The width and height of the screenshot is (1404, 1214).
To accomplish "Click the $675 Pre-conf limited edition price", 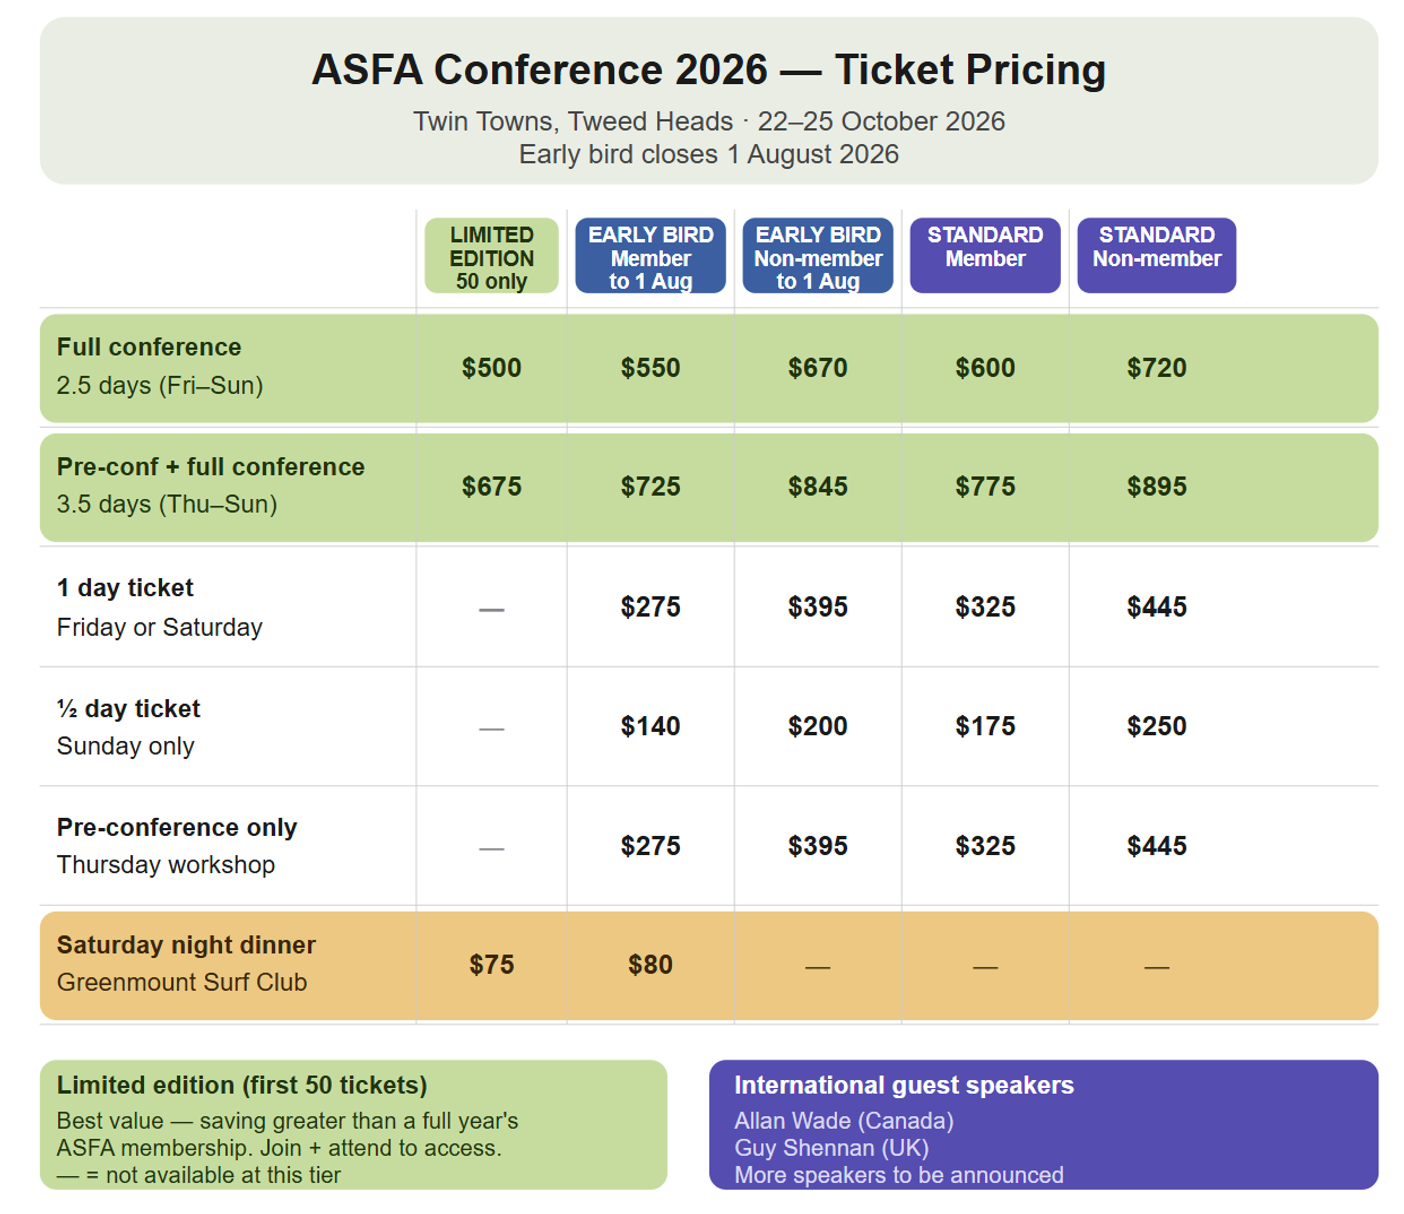I will tap(491, 487).
